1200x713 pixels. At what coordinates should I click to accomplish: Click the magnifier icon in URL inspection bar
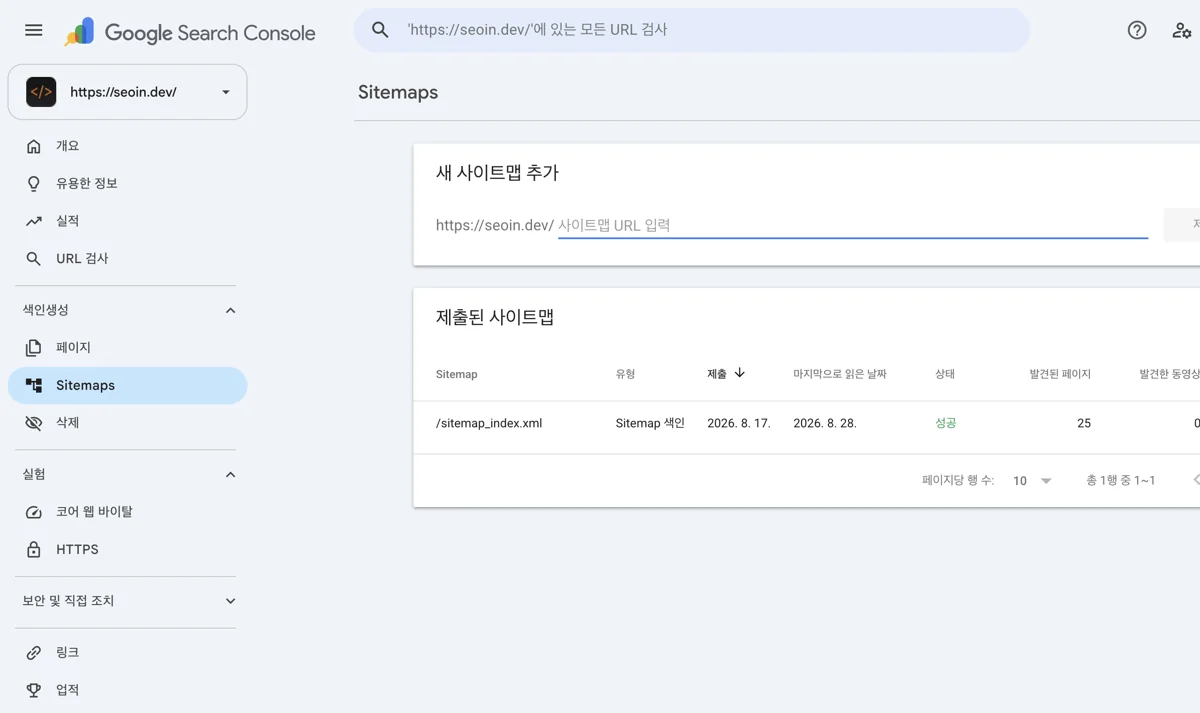[380, 30]
